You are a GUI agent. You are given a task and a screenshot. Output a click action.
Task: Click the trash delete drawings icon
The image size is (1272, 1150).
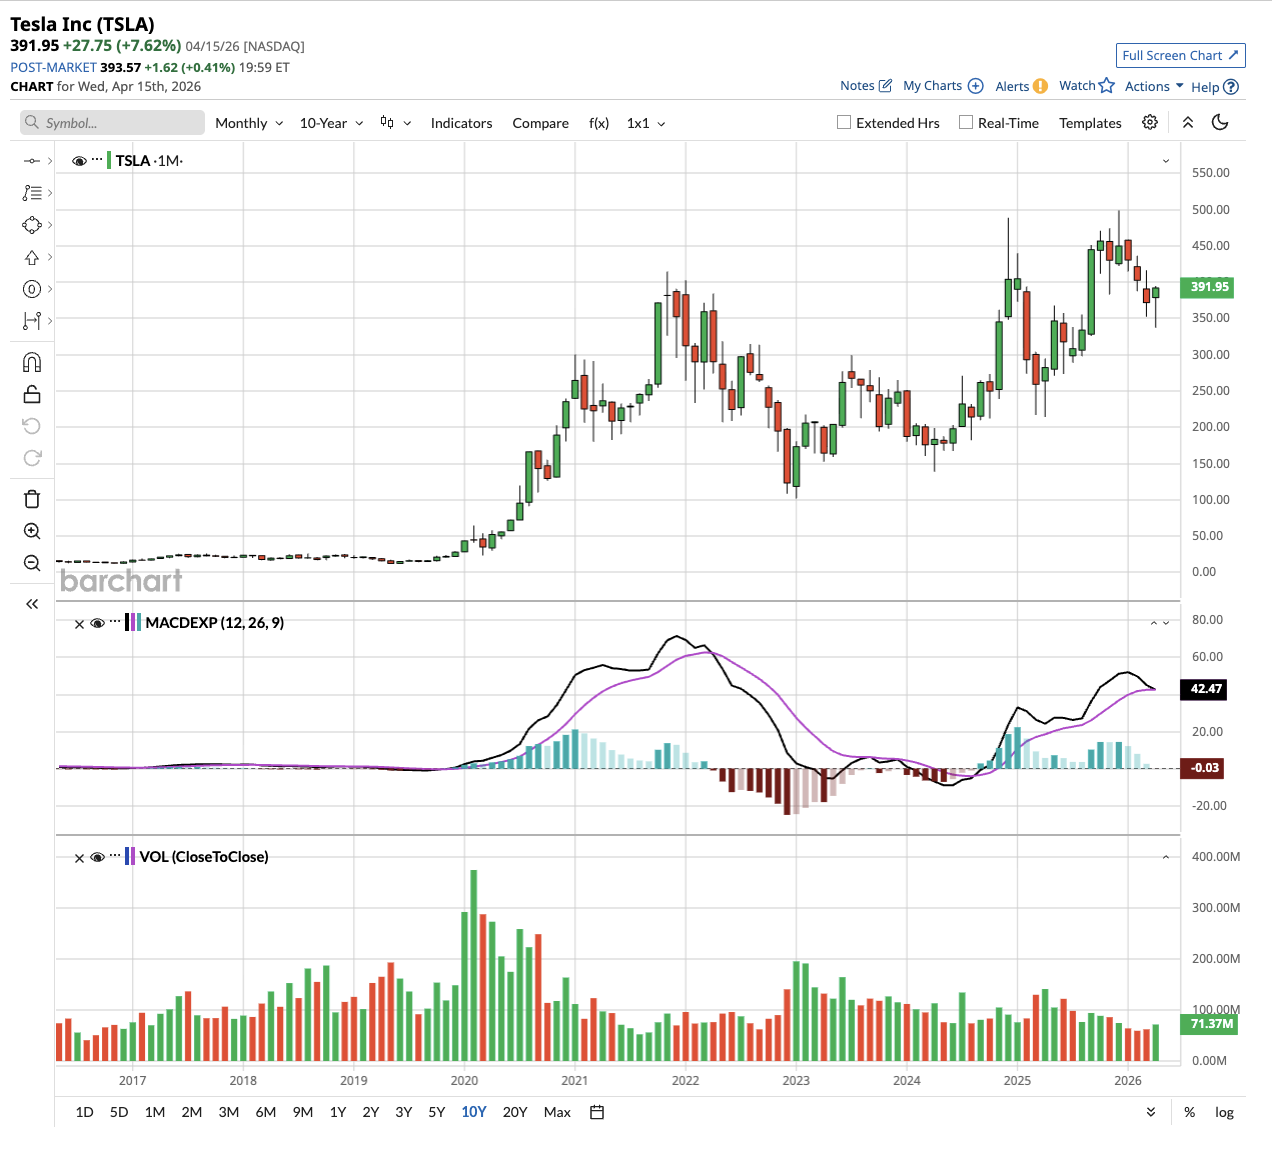[32, 499]
